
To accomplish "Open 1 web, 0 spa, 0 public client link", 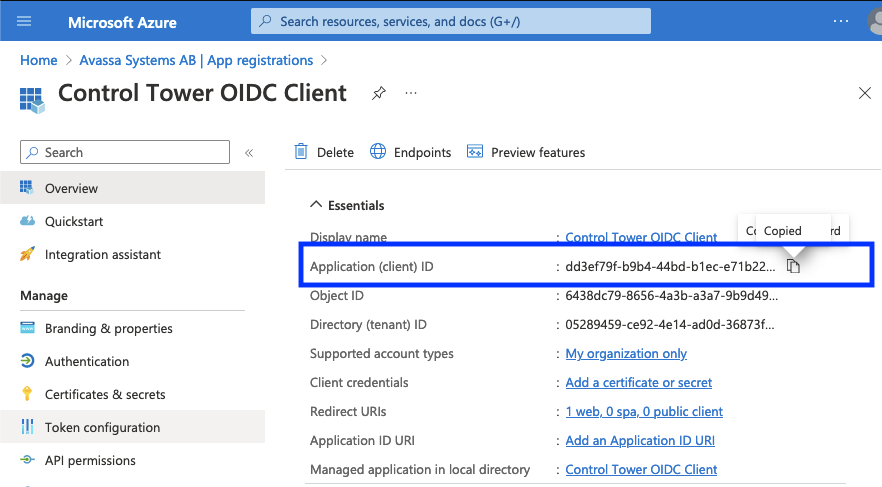I will 644,412.
